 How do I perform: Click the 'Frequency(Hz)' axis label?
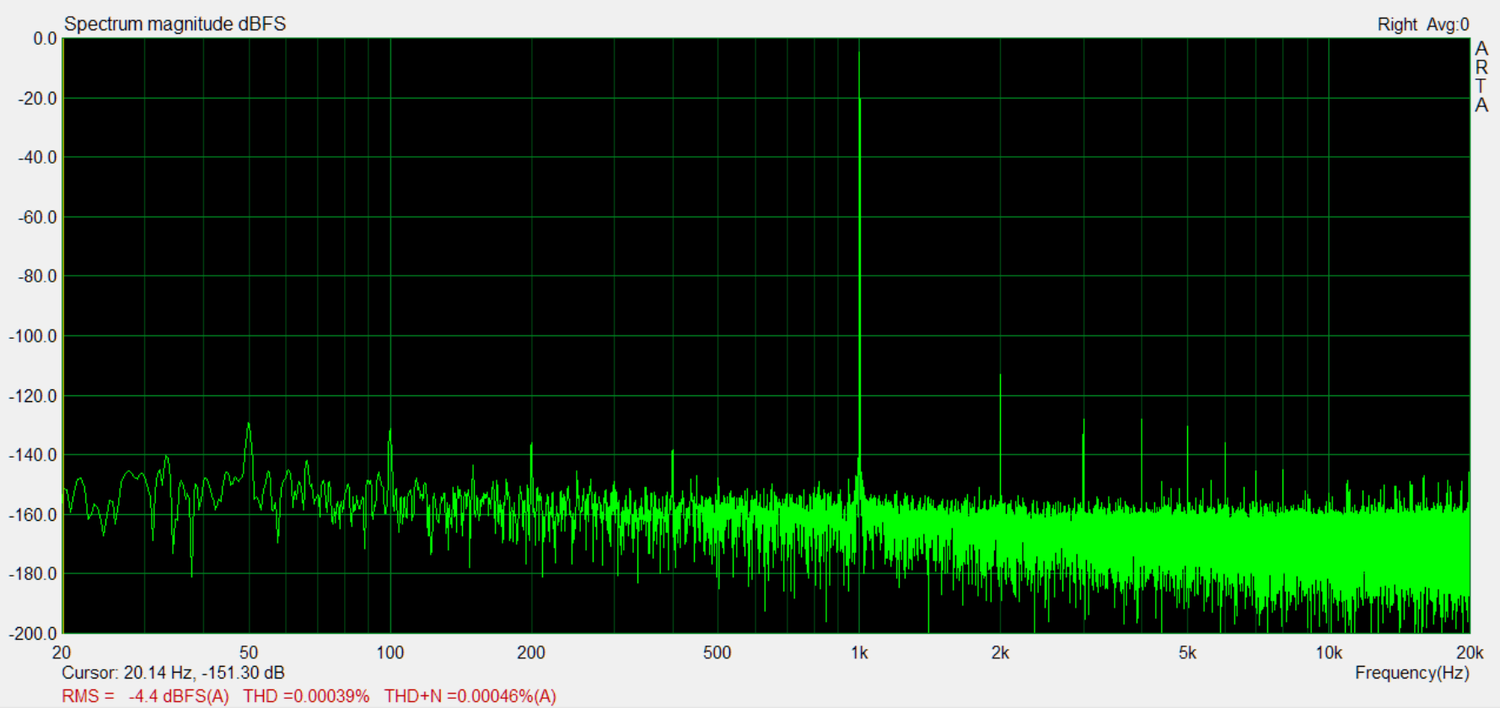(1412, 673)
